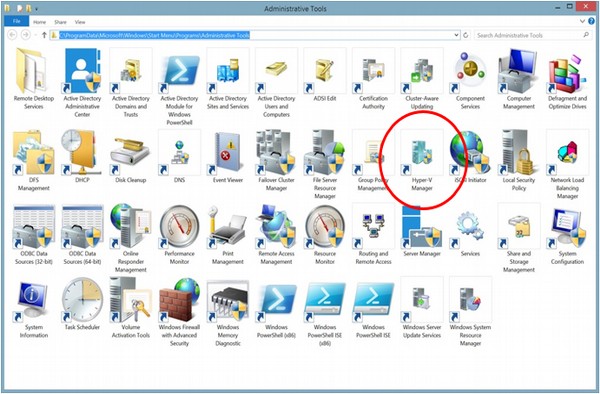Launch Task Scheduler
Viewport: 600px width, 394px height.
pyautogui.click(x=82, y=304)
